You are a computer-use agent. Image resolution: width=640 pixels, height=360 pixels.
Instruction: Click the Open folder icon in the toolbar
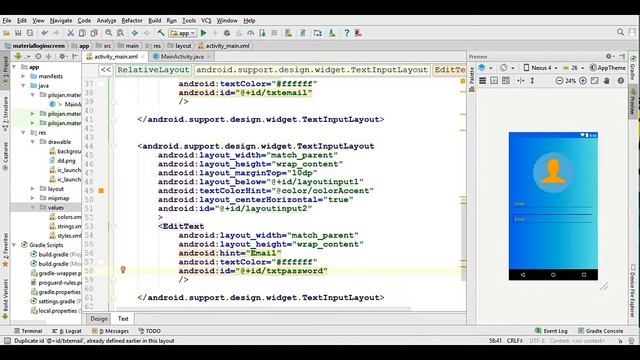(x=6, y=33)
